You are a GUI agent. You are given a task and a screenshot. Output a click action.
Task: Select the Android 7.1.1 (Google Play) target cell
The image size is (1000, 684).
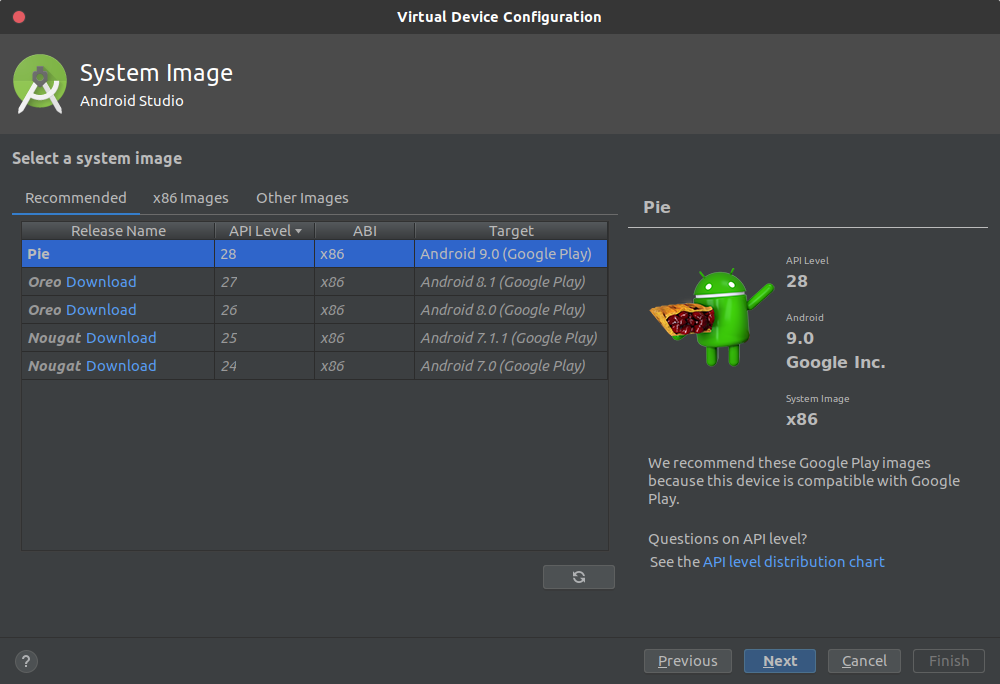coord(511,338)
